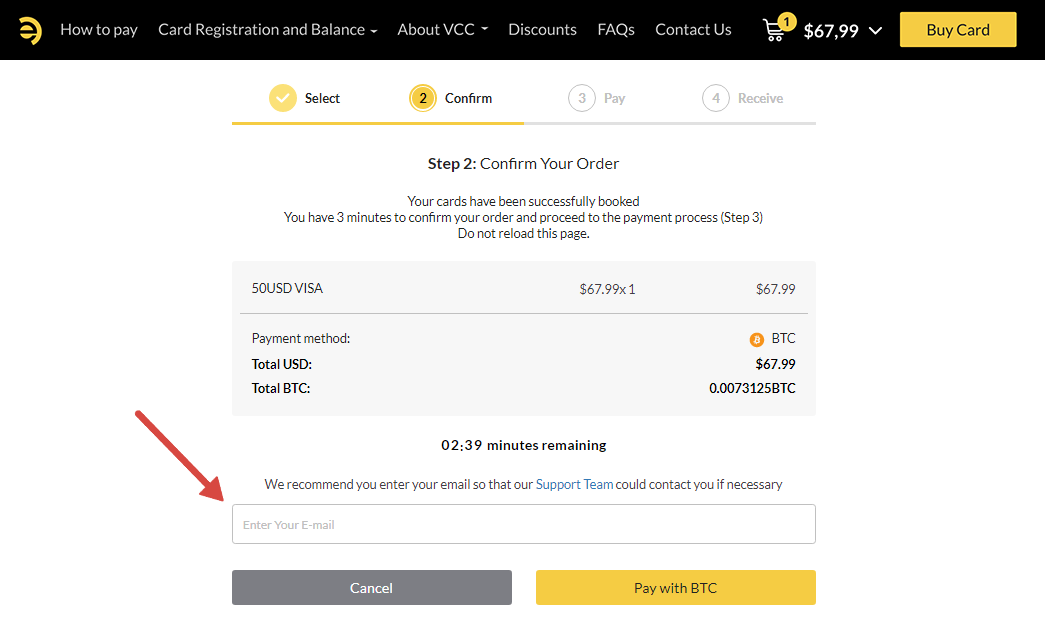The image size is (1045, 625).
Task: Follow the Support Team link
Action: tap(574, 484)
